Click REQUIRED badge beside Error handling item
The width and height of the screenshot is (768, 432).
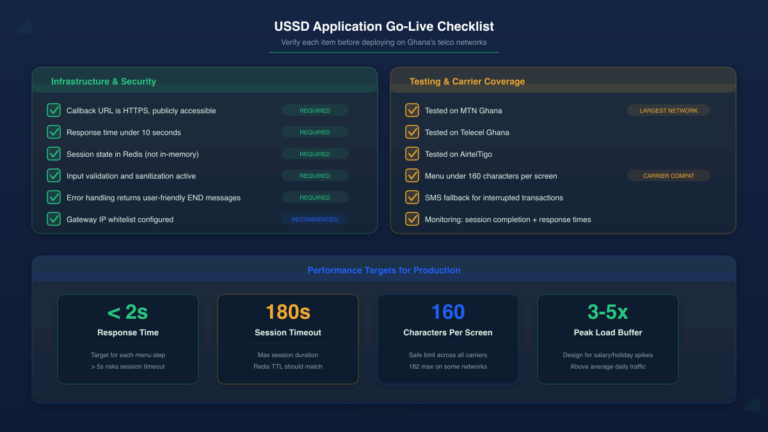315,197
